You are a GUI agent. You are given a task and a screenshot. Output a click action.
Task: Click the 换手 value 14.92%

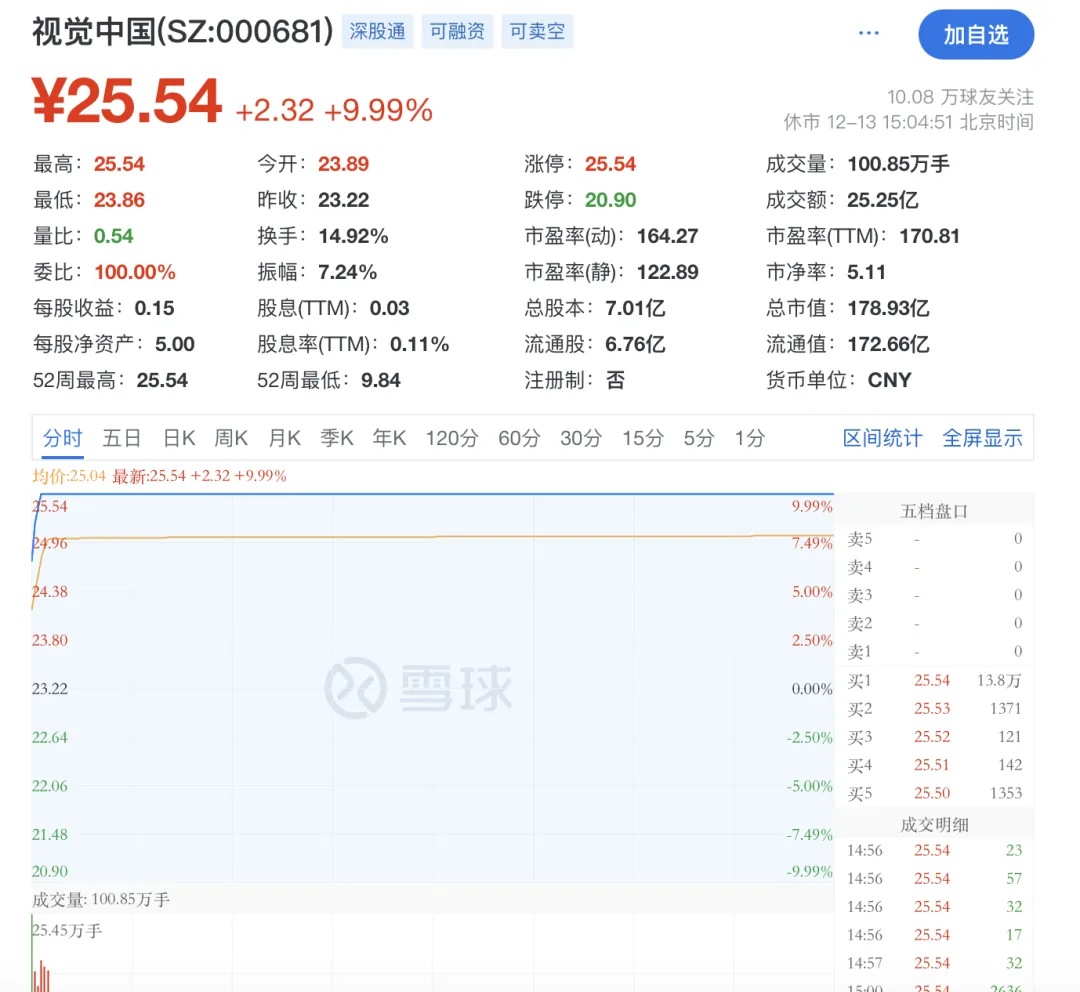tap(353, 236)
